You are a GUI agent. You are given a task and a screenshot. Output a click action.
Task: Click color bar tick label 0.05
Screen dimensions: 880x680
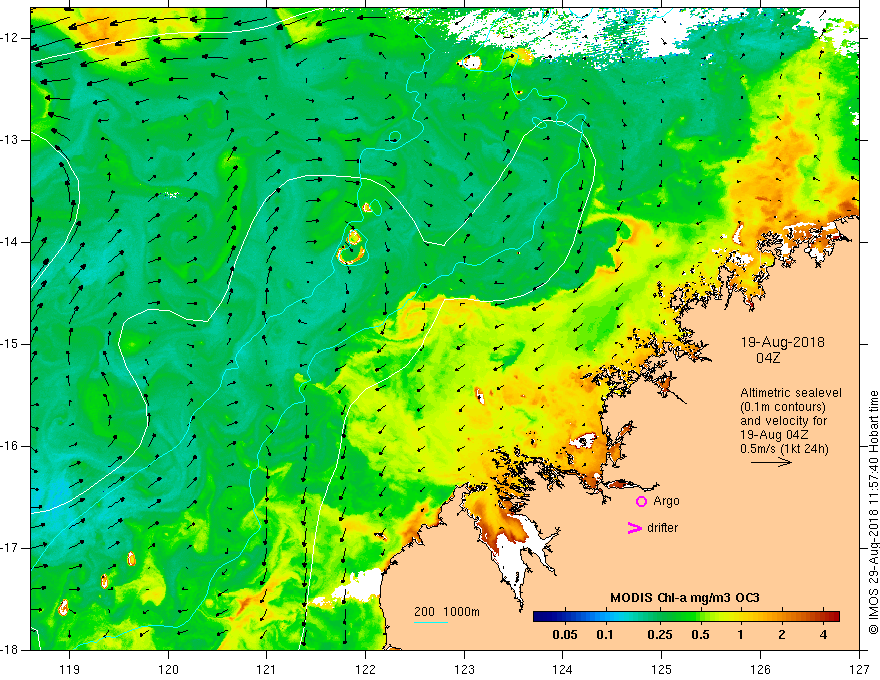(x=565, y=635)
